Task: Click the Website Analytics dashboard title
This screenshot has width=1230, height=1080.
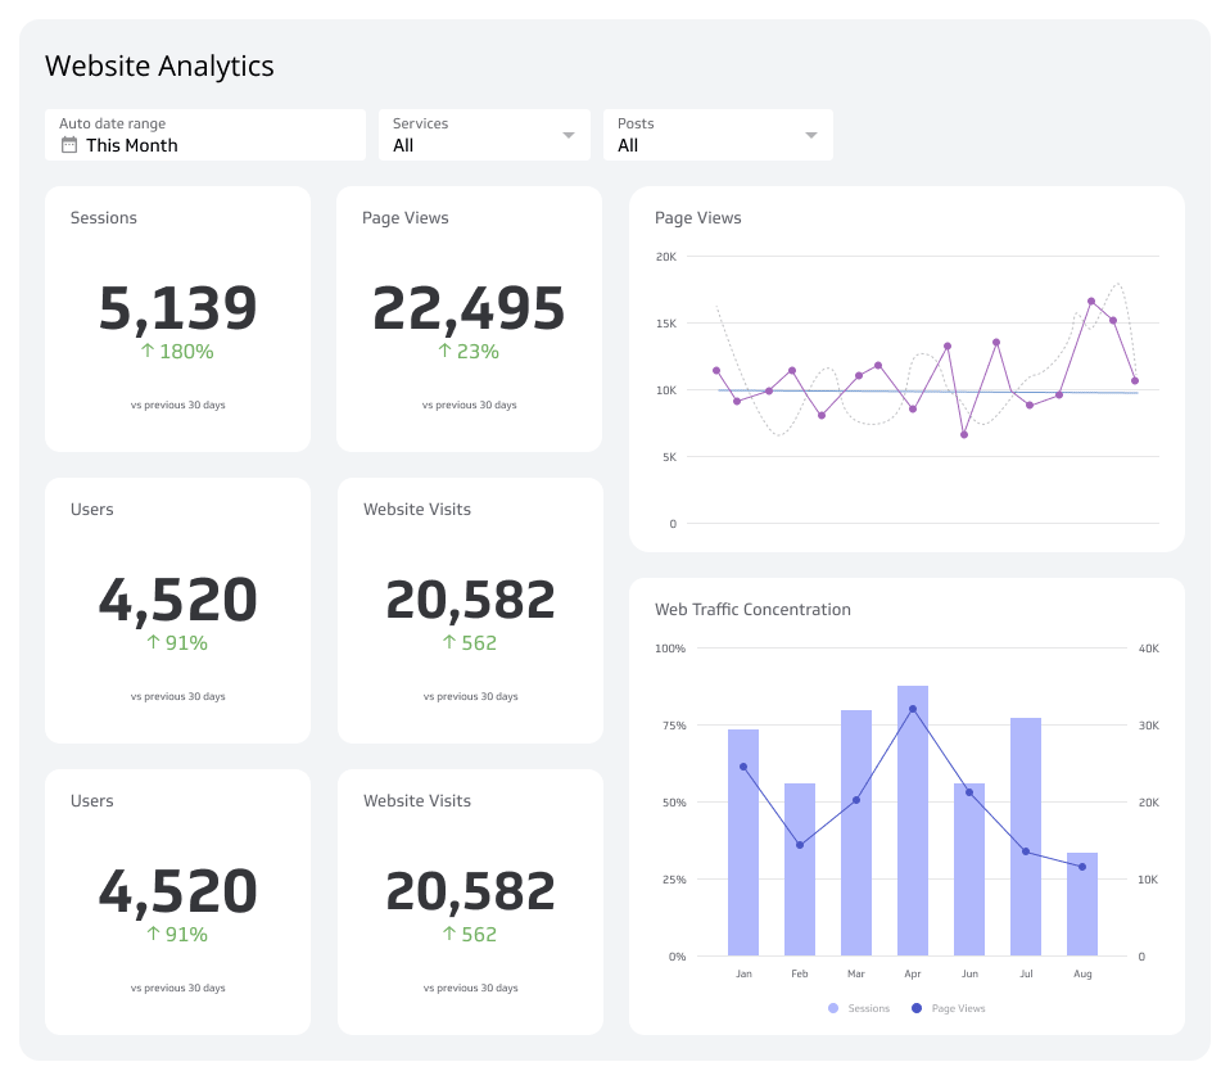Action: tap(159, 66)
